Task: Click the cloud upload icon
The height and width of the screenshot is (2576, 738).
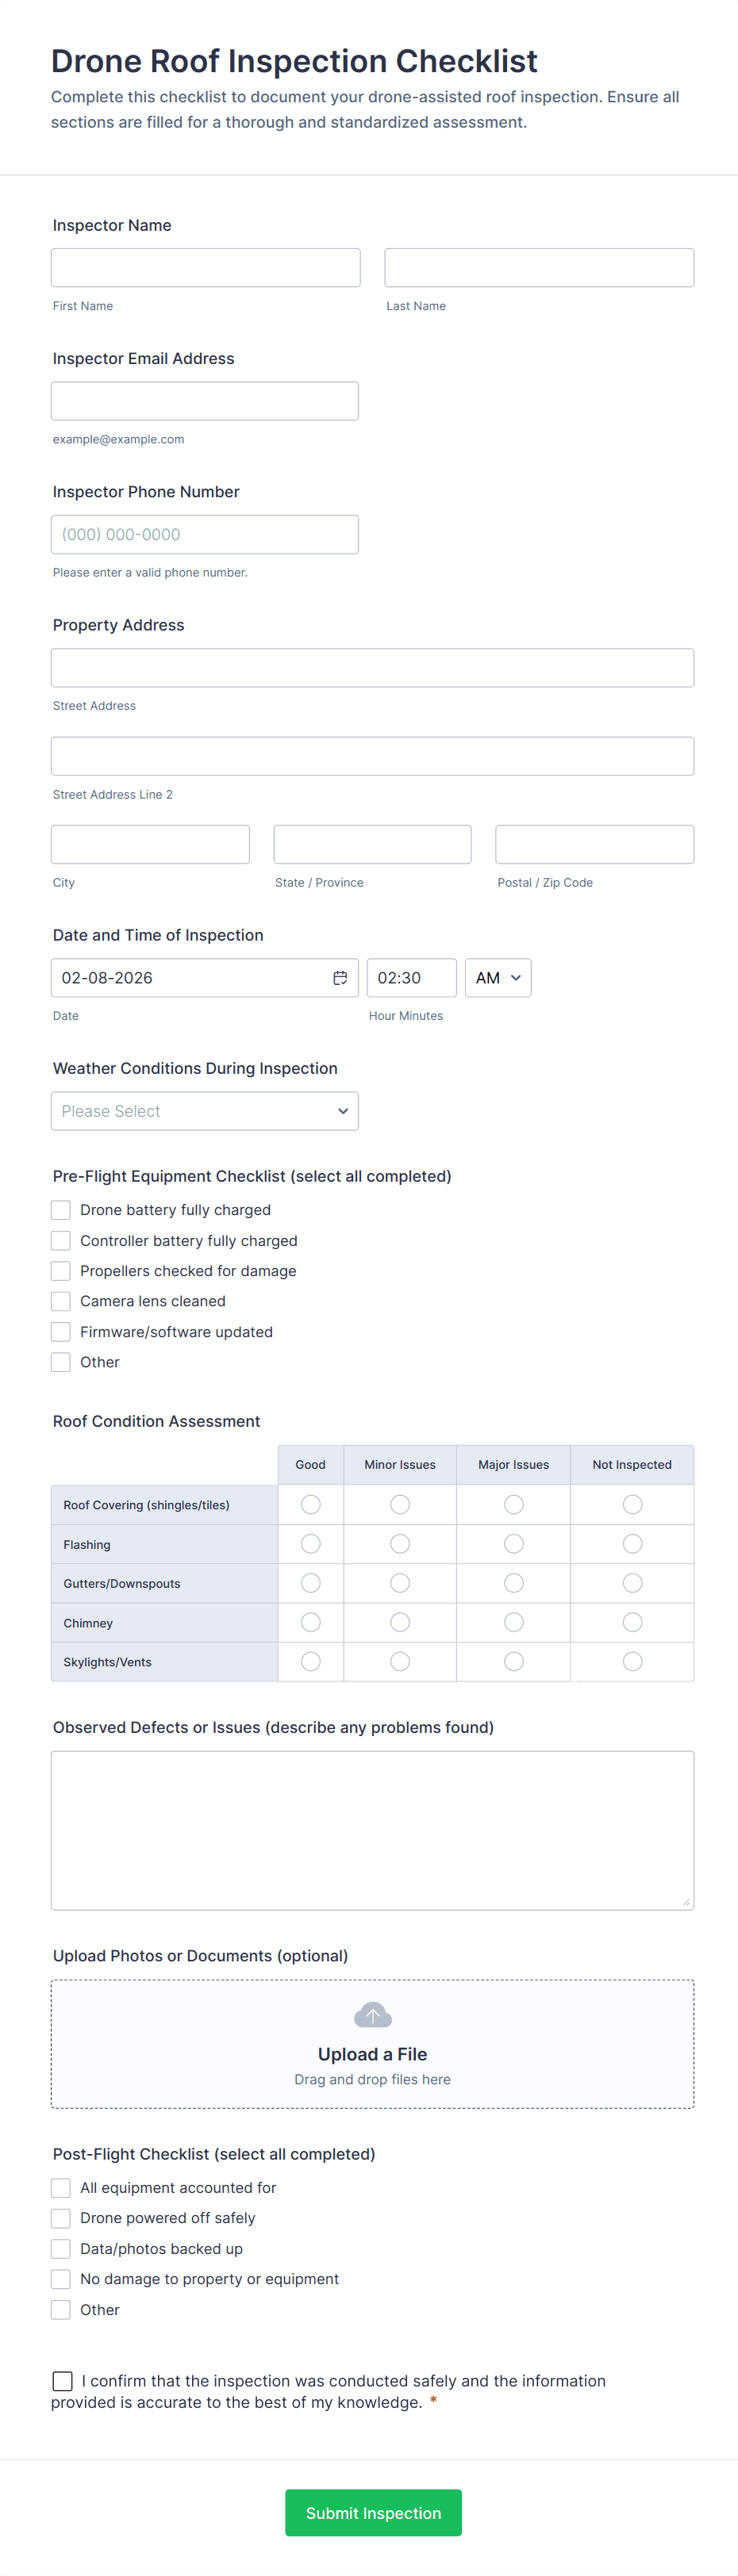Action: coord(373,2015)
